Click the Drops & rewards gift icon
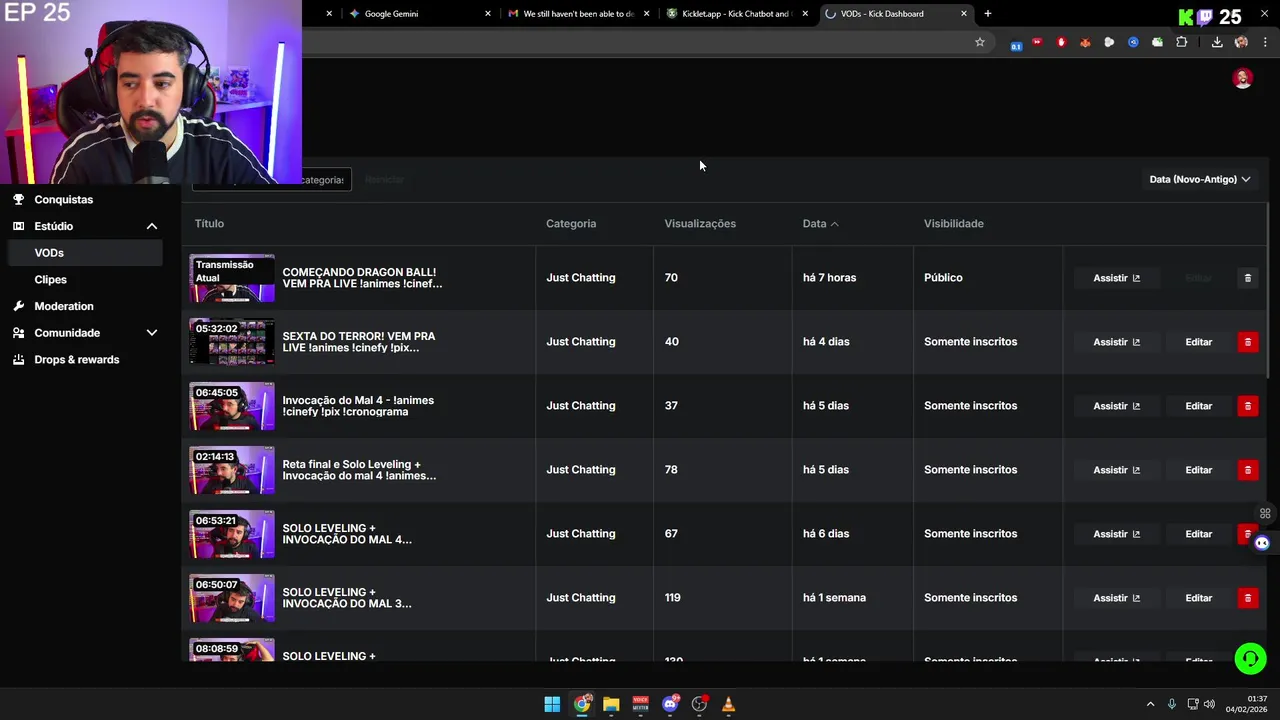Viewport: 1280px width, 720px height. 18,359
